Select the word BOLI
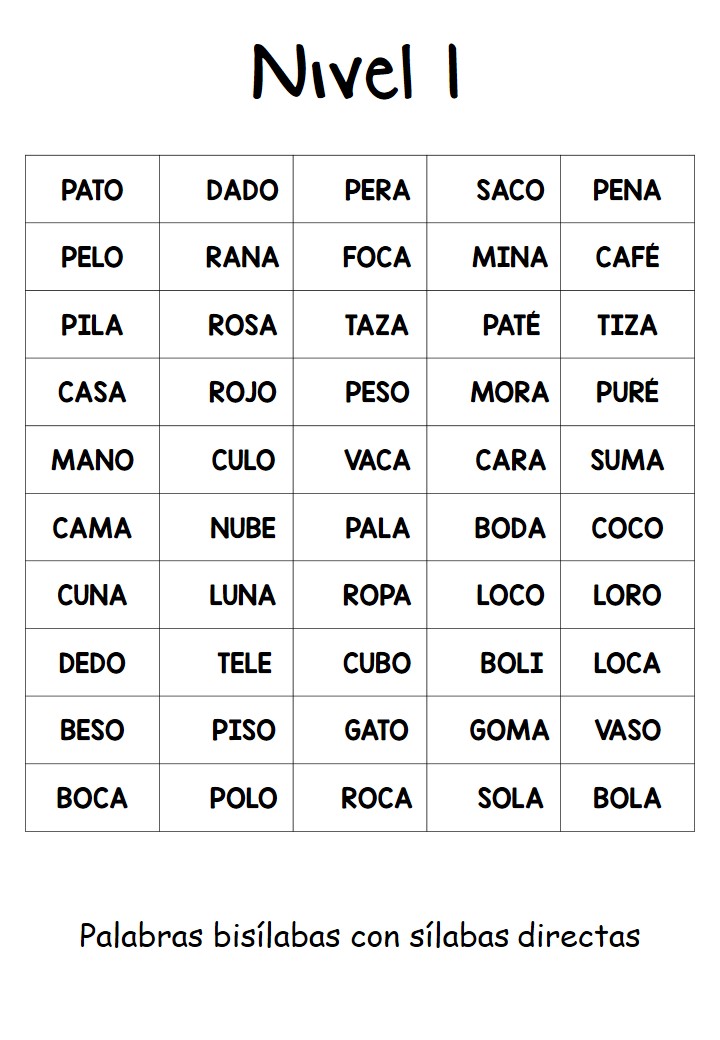The height and width of the screenshot is (1040, 720). click(511, 663)
